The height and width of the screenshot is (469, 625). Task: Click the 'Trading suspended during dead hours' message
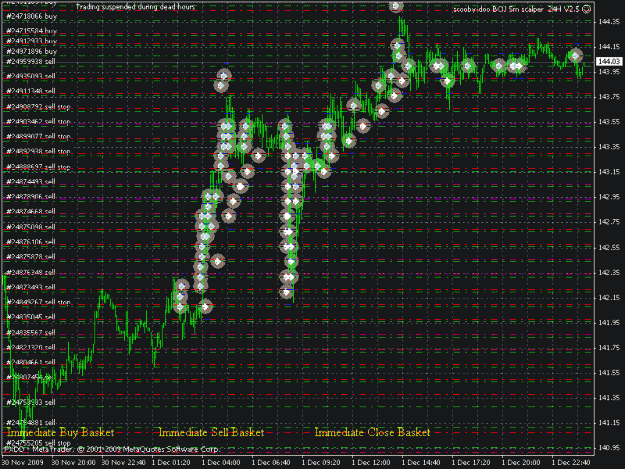tap(136, 7)
